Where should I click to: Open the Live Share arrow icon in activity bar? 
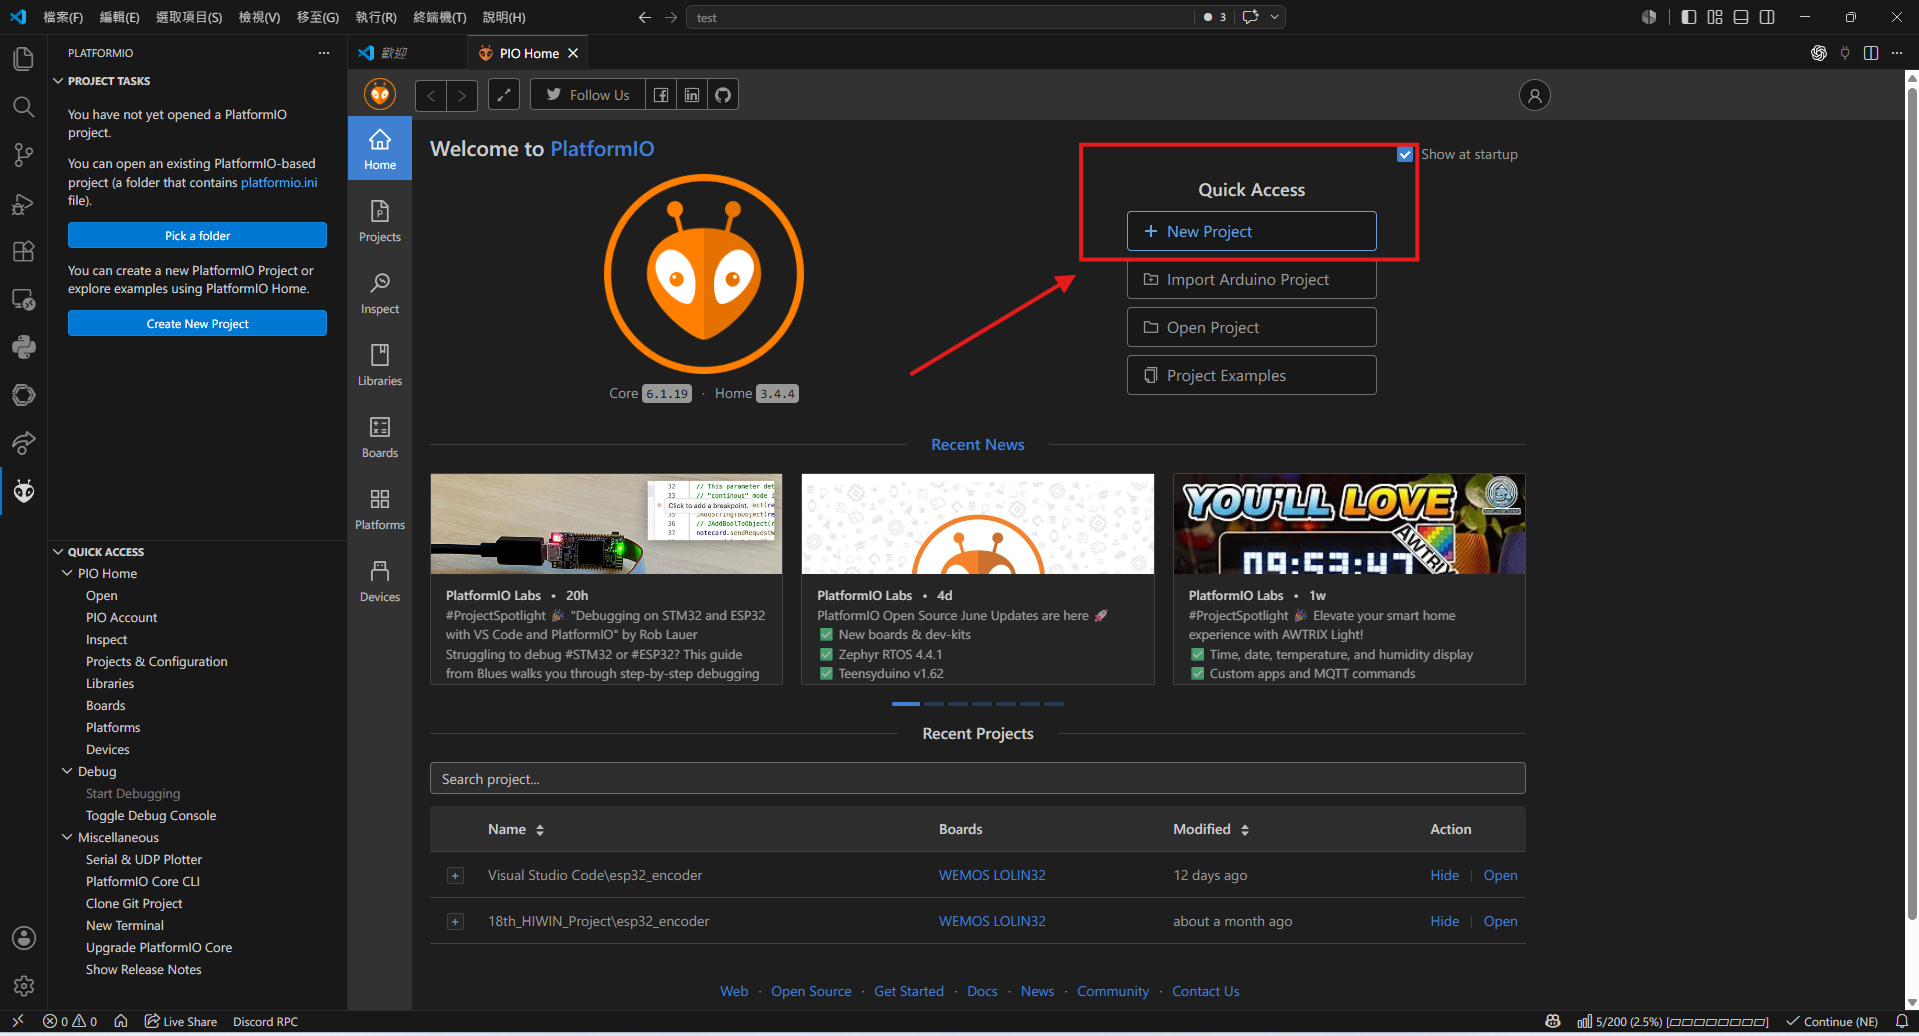24,442
